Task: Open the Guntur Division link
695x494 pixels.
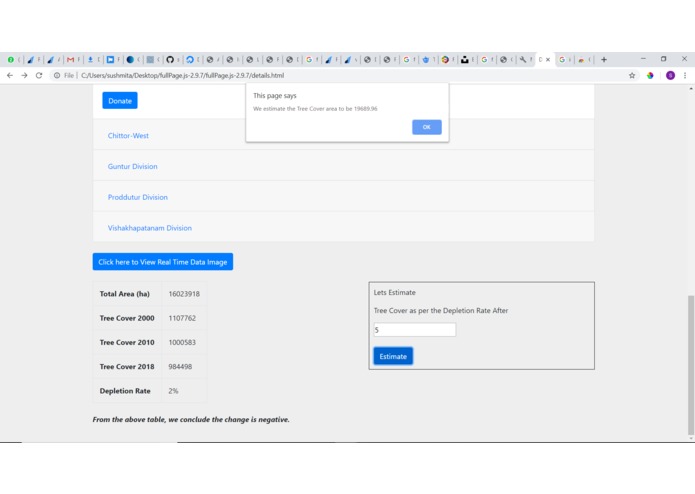Action: click(x=133, y=166)
